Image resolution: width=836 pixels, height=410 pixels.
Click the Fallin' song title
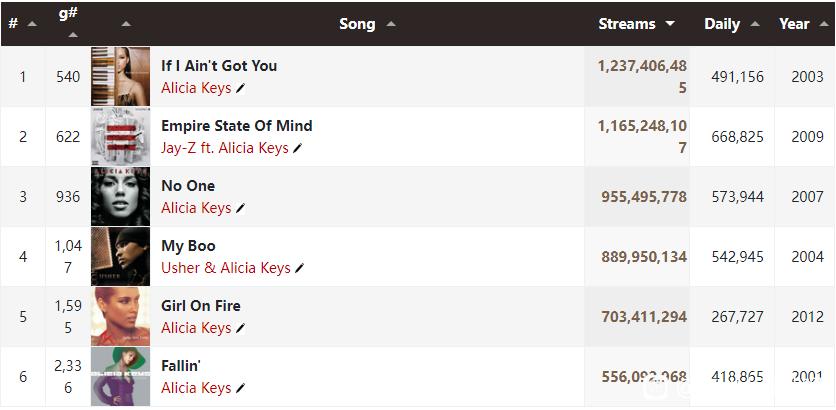181,366
